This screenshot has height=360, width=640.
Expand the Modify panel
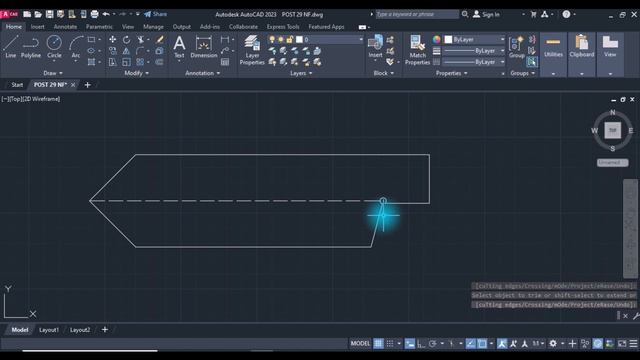click(137, 73)
